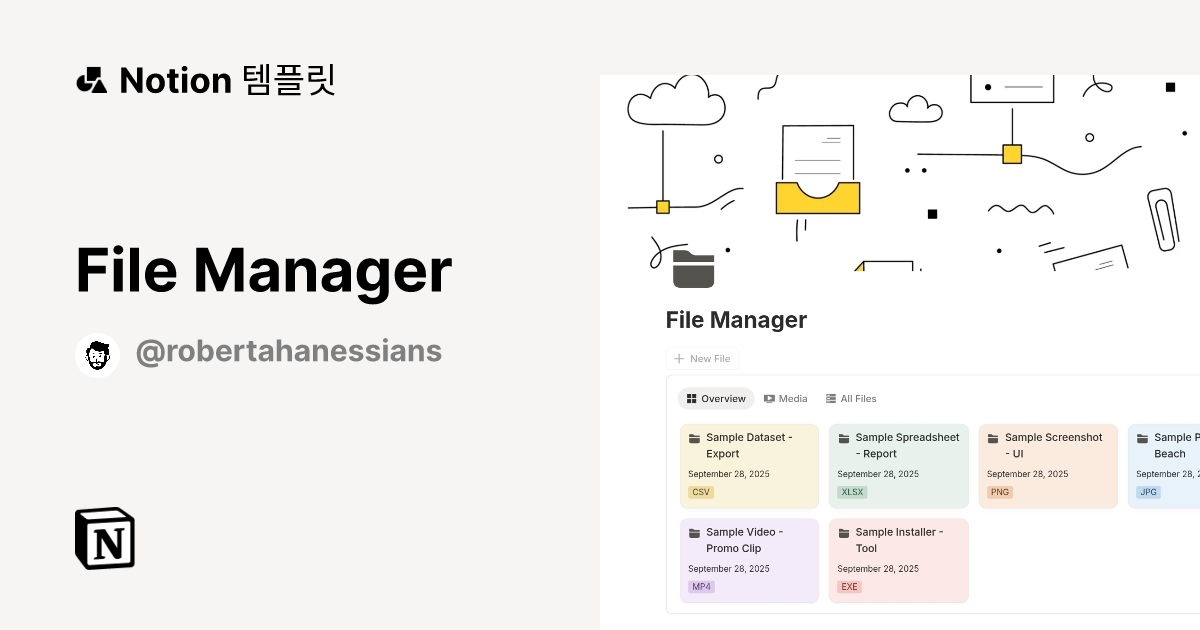Open the @robertahanessians profile link
The image size is (1200, 630).
pos(289,351)
